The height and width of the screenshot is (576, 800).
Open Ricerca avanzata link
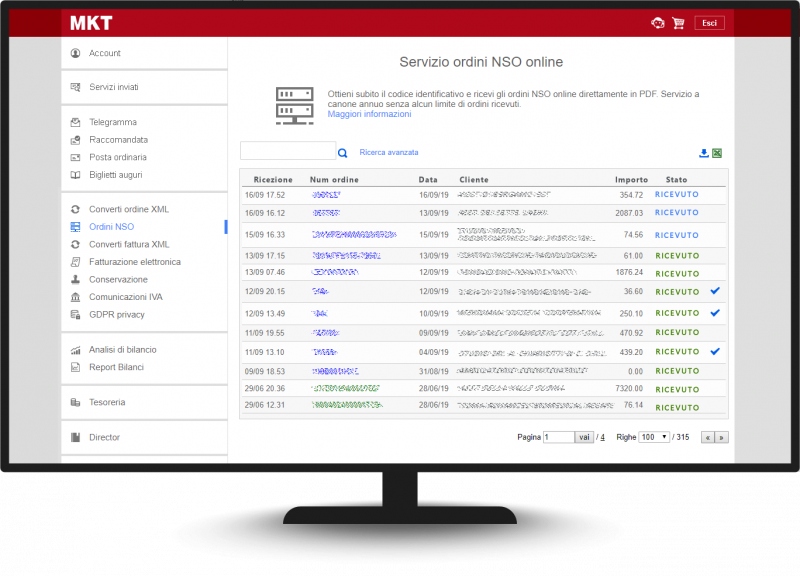[x=389, y=153]
